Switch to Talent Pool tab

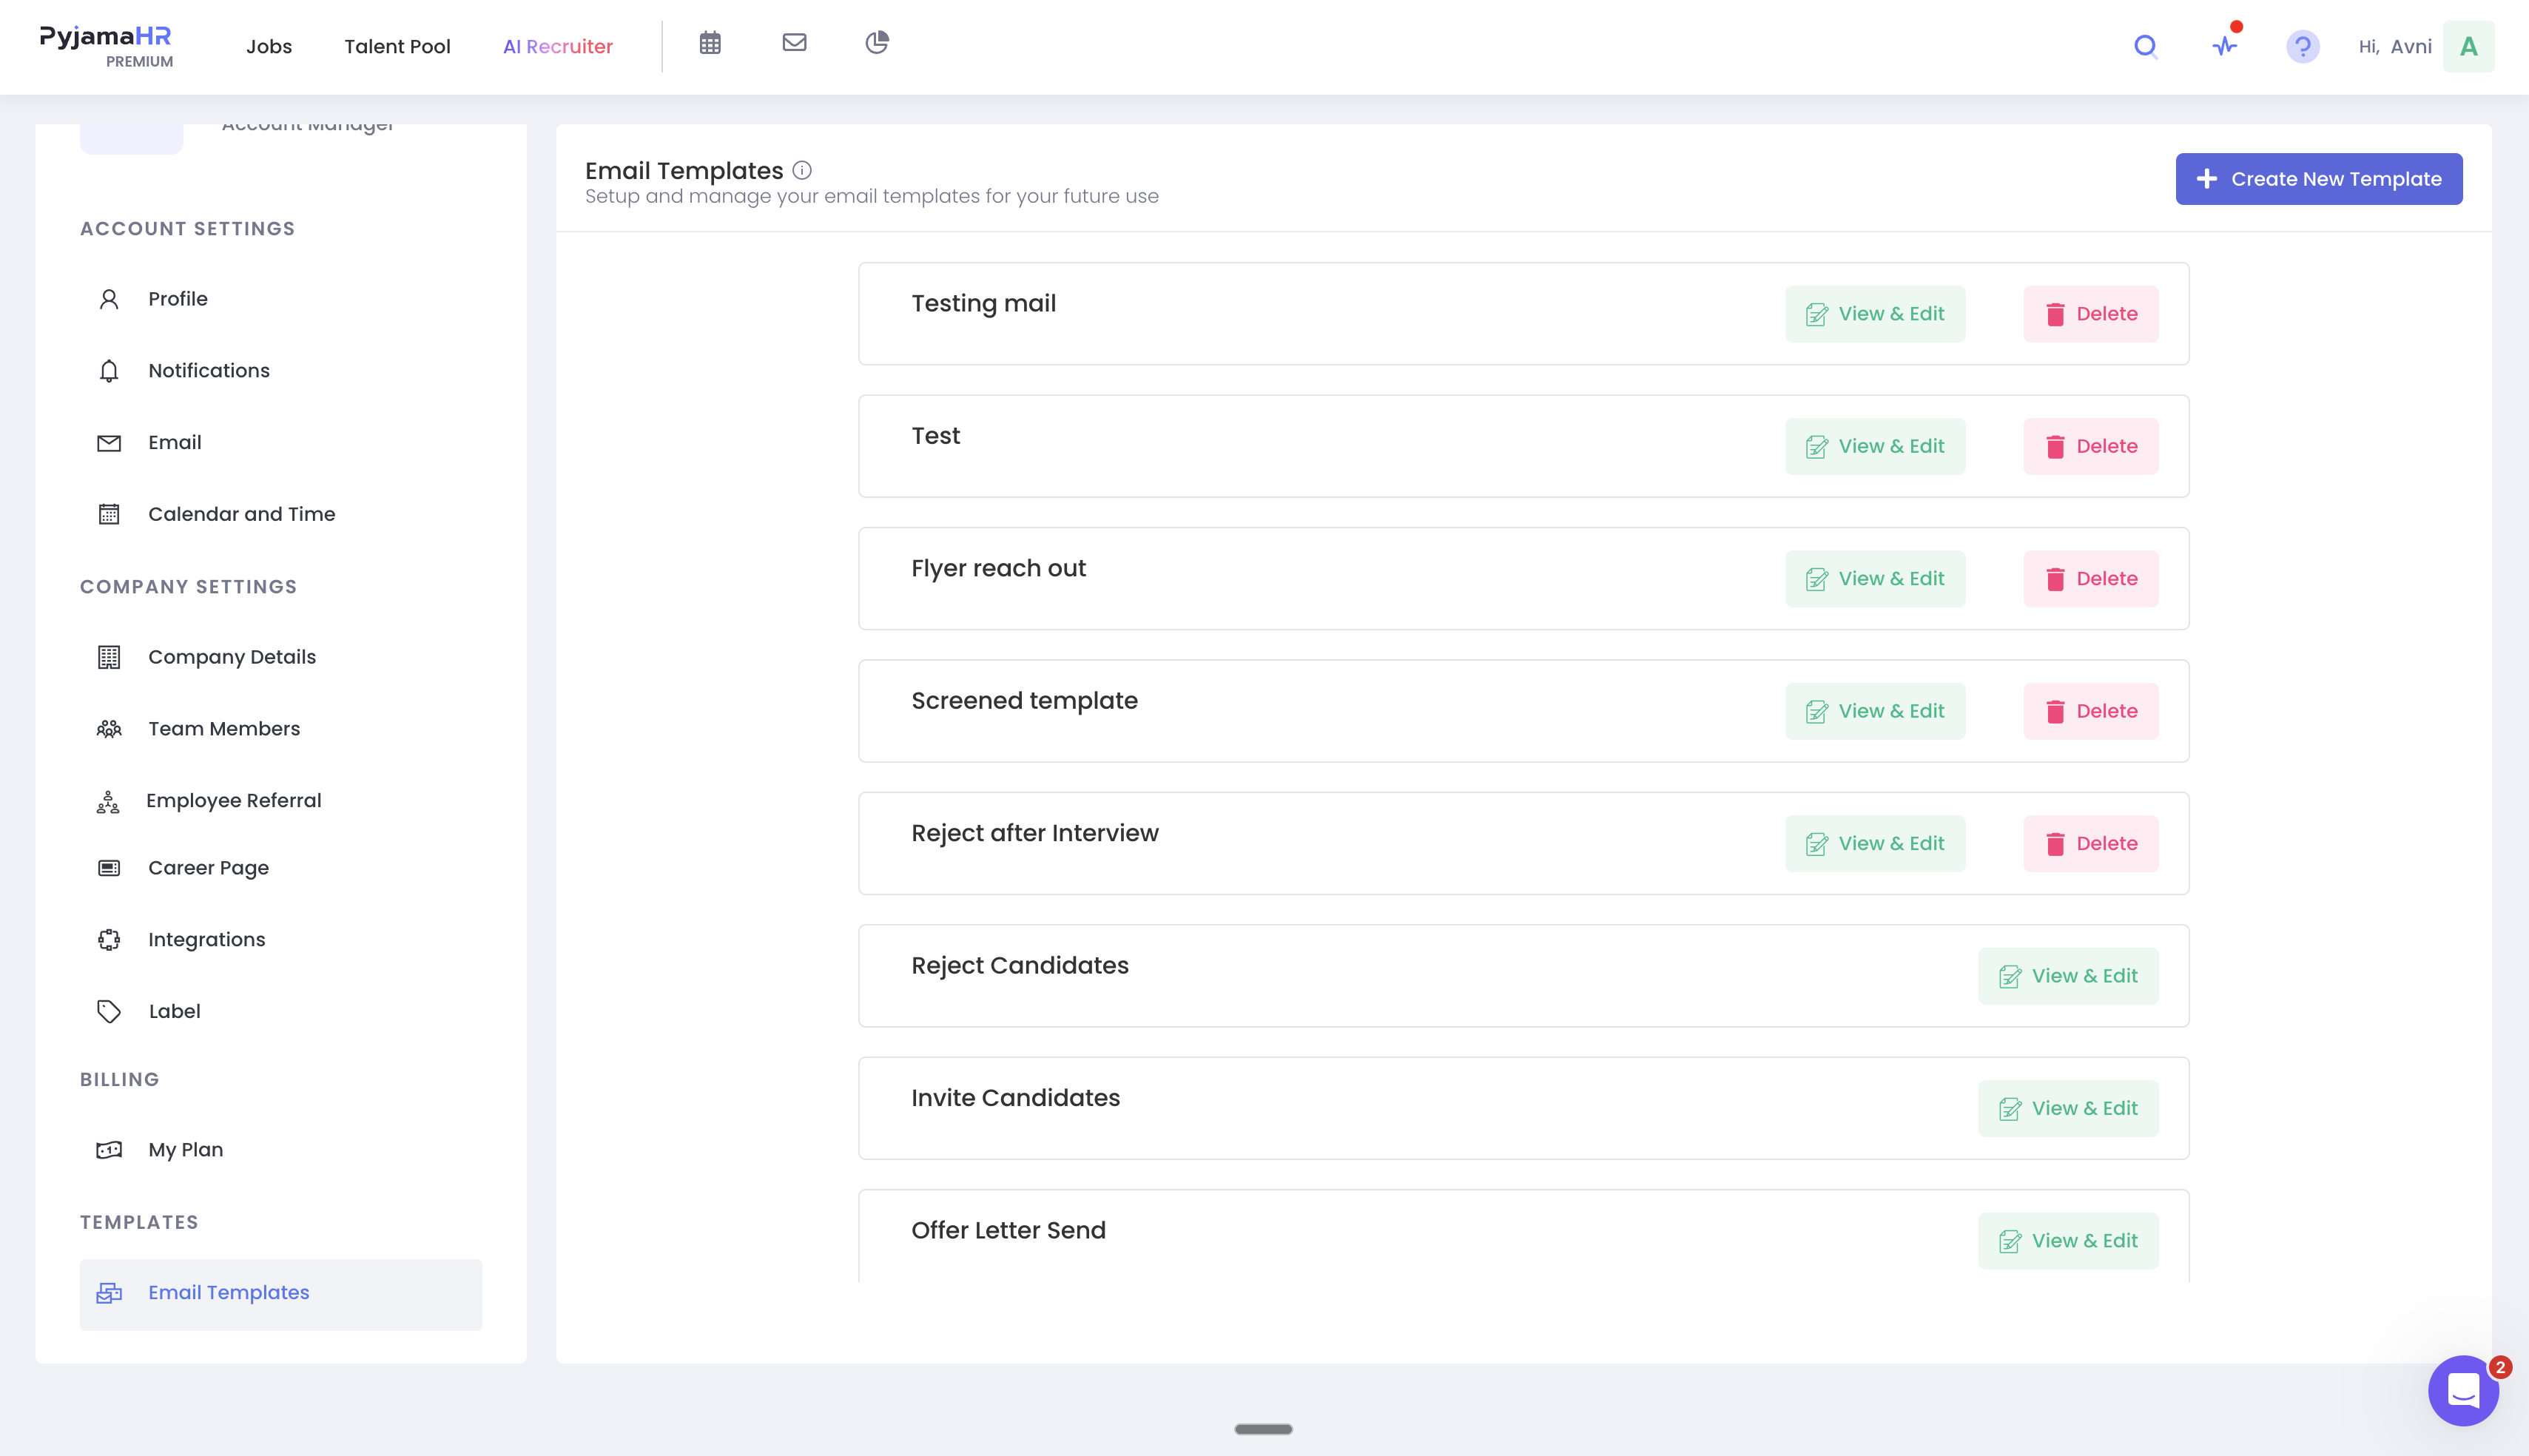click(397, 46)
